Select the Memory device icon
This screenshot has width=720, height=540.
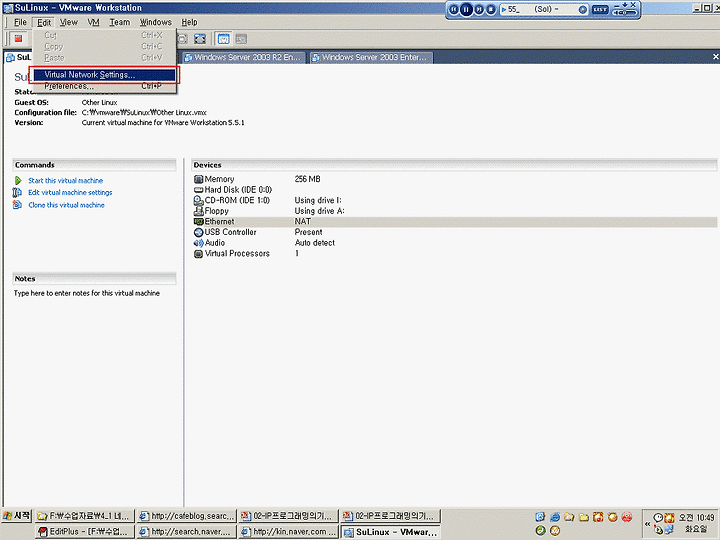(198, 179)
